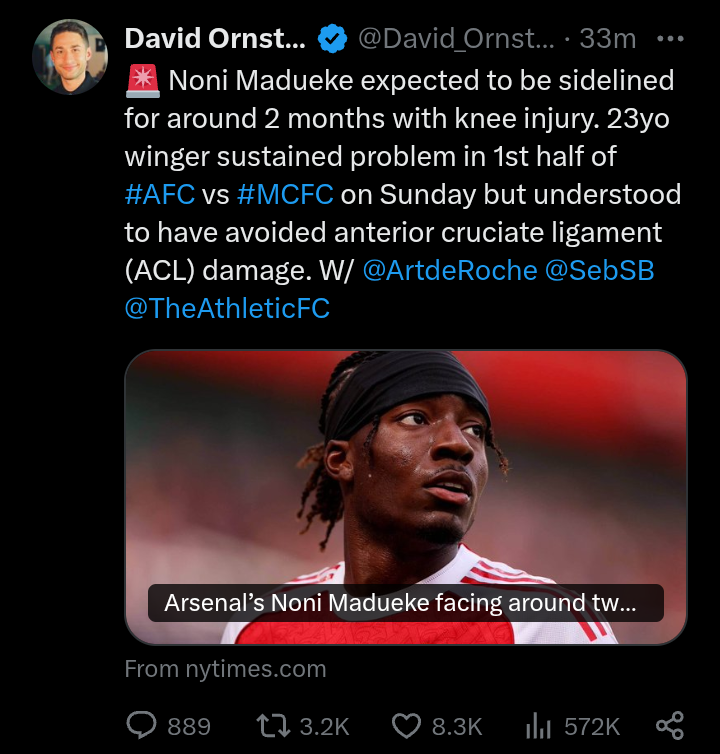Open David Ornstein's profile picture

pos(70,56)
